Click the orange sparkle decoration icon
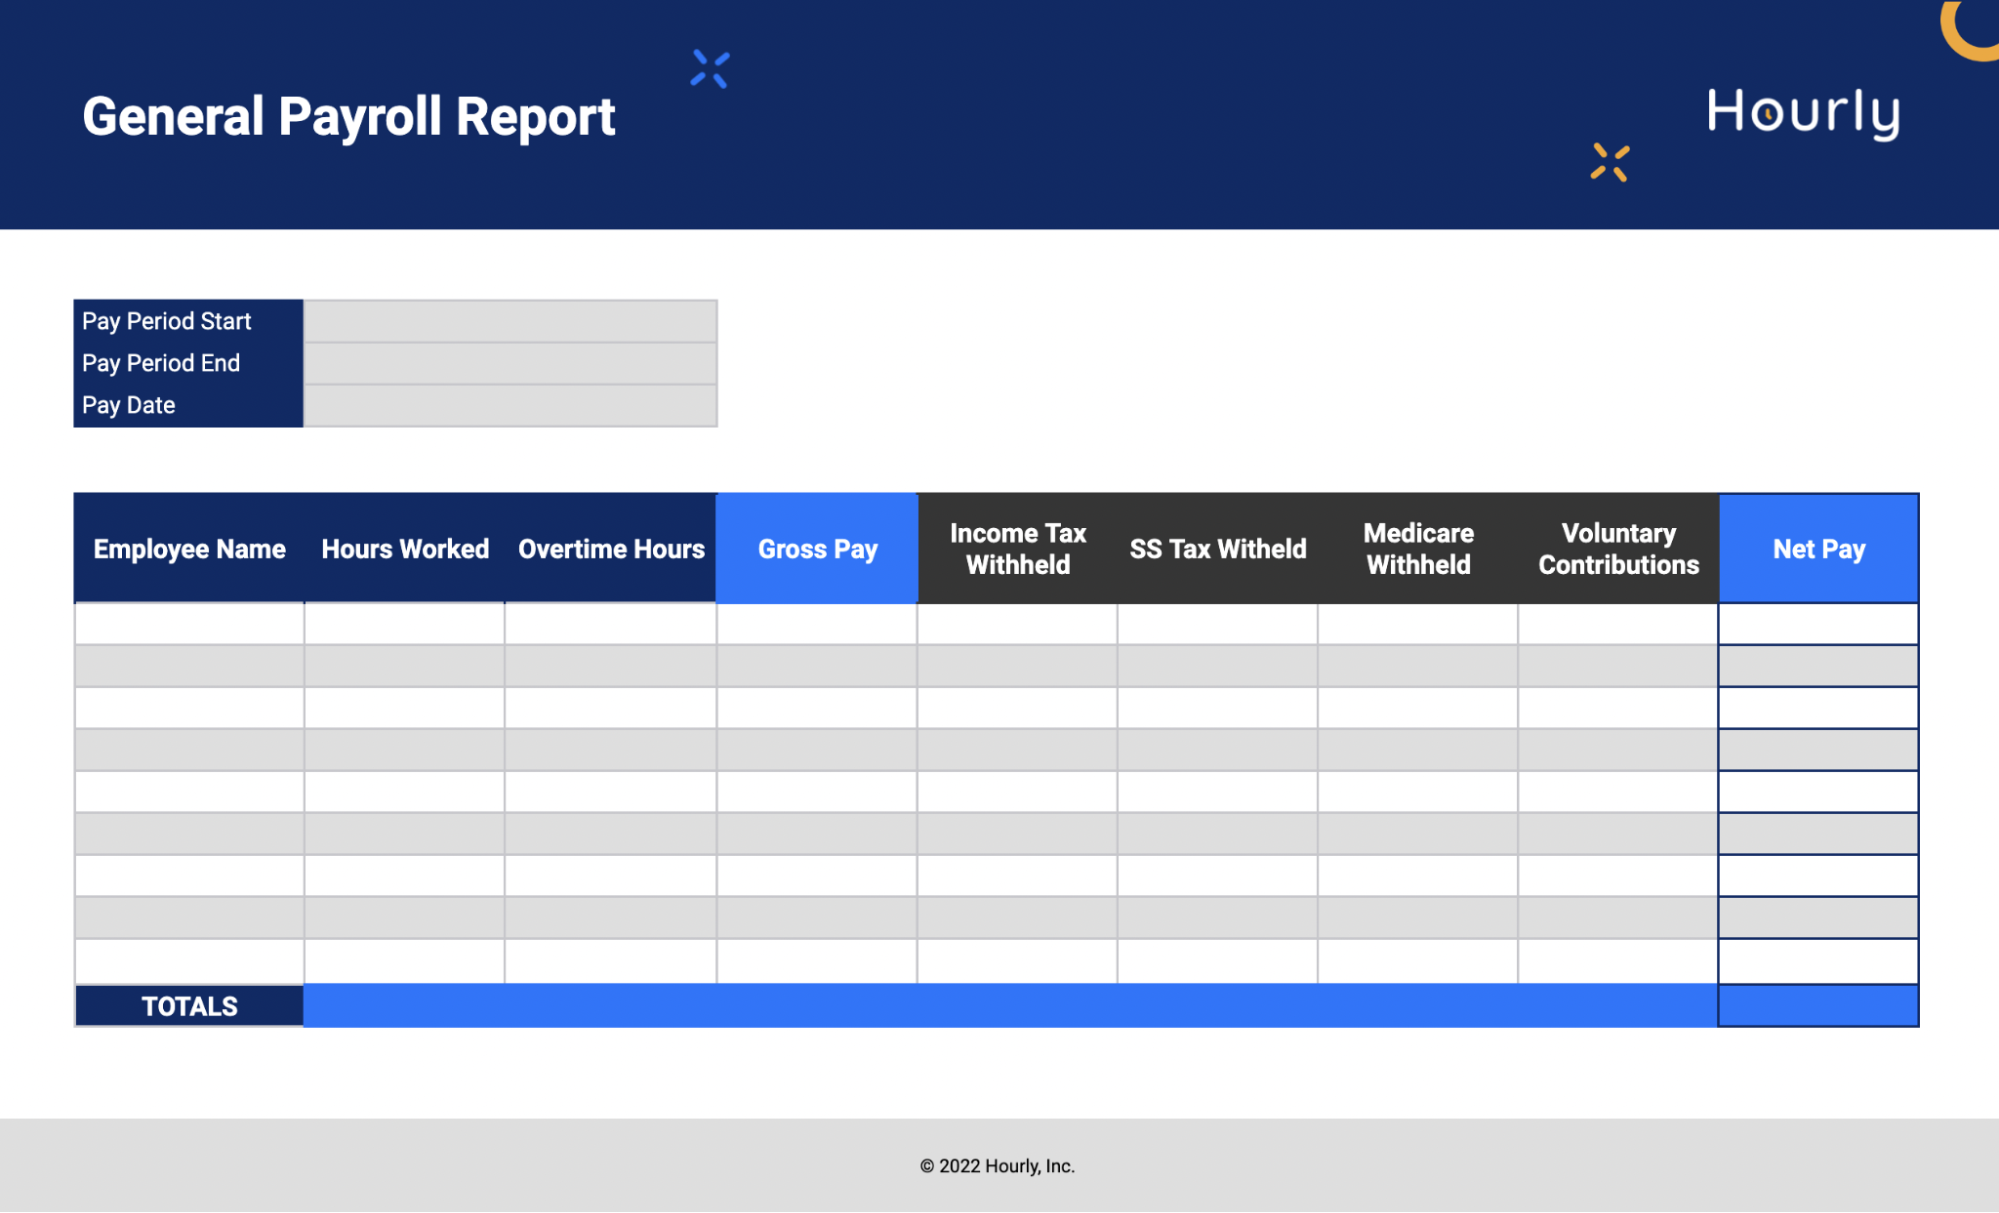 [1609, 162]
